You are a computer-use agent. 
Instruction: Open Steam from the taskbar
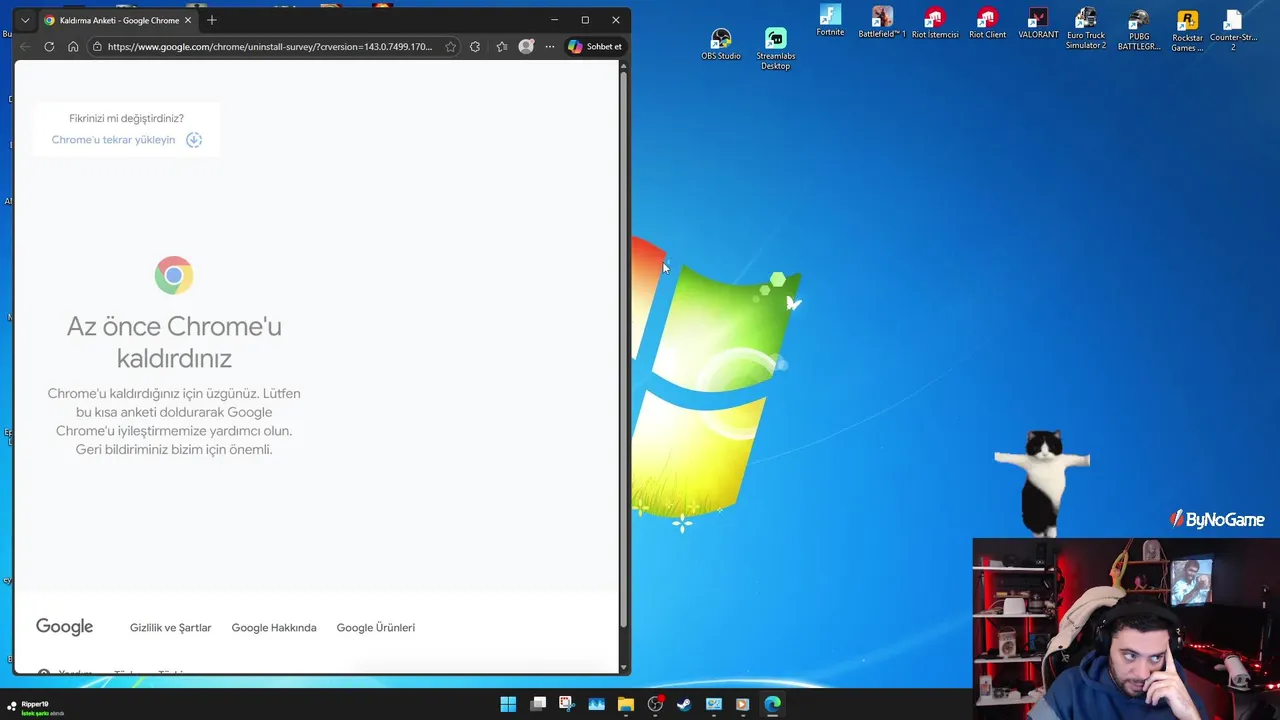[x=684, y=704]
